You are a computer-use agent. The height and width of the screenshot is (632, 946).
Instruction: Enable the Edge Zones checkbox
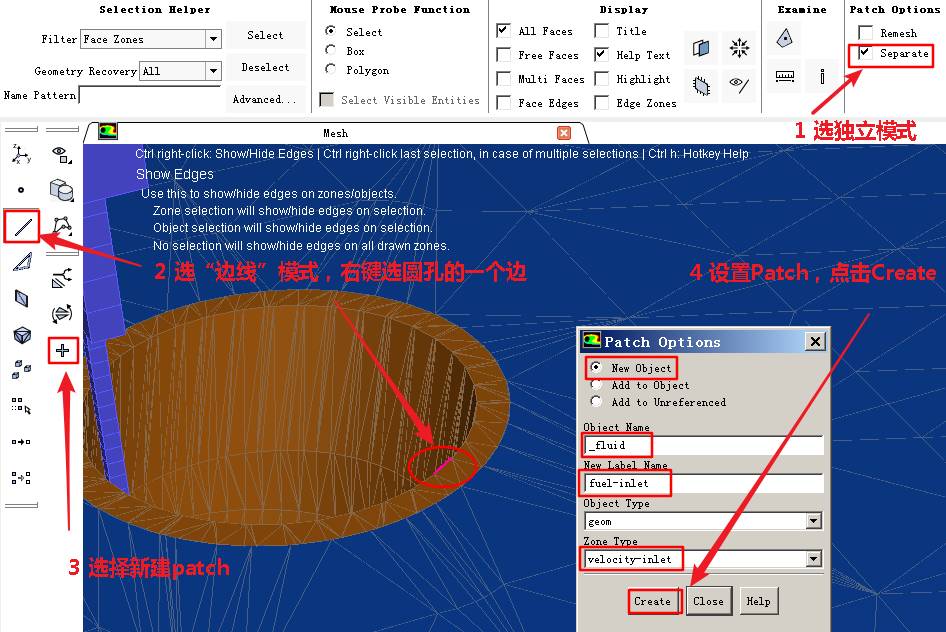coord(602,103)
